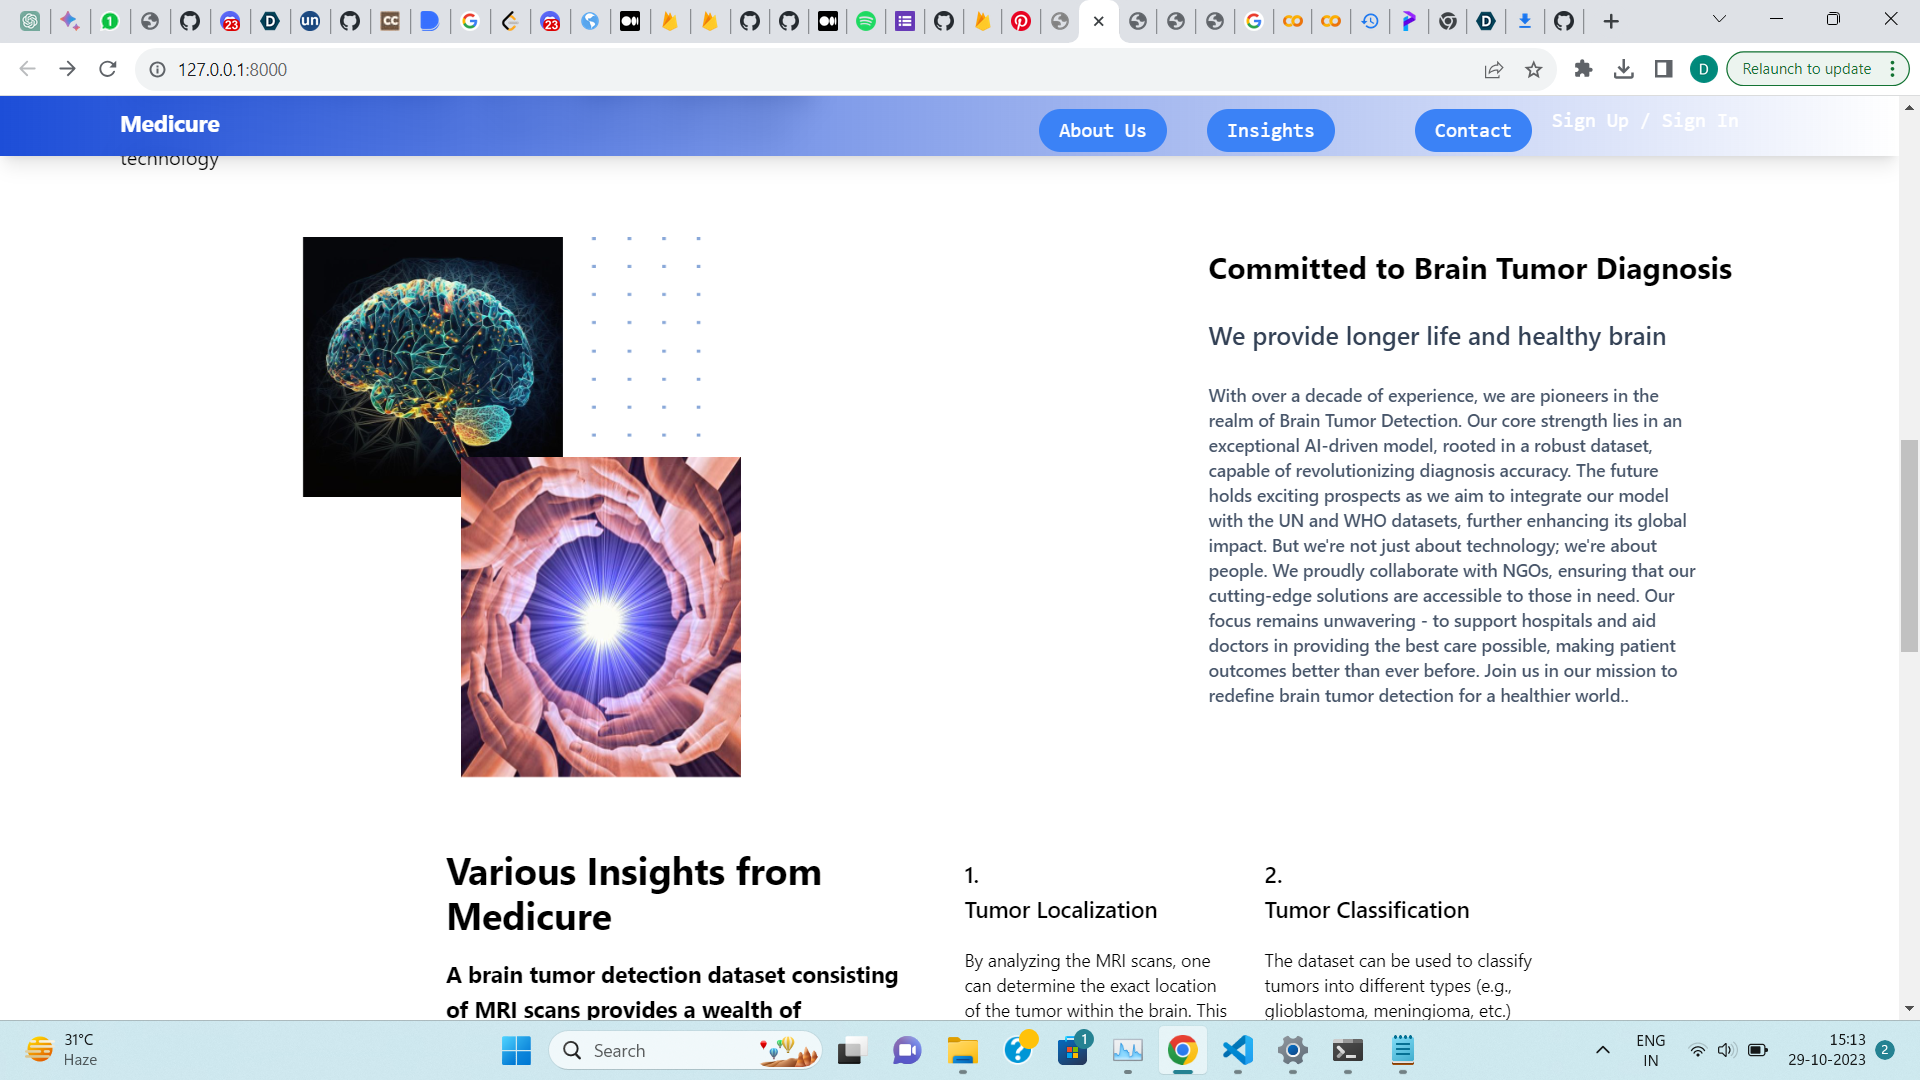
Task: Go to the Insights nav item
Action: point(1270,131)
